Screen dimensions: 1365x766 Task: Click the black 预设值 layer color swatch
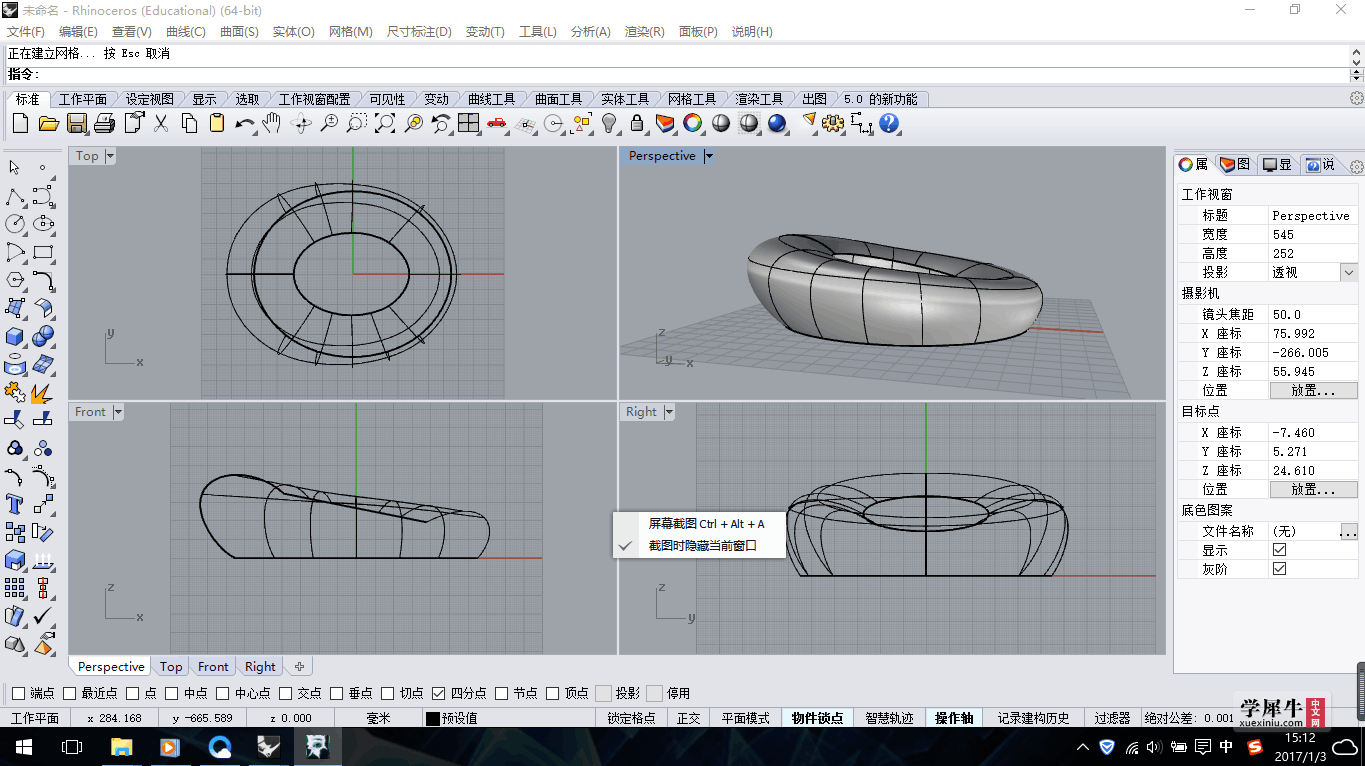pyautogui.click(x=432, y=719)
